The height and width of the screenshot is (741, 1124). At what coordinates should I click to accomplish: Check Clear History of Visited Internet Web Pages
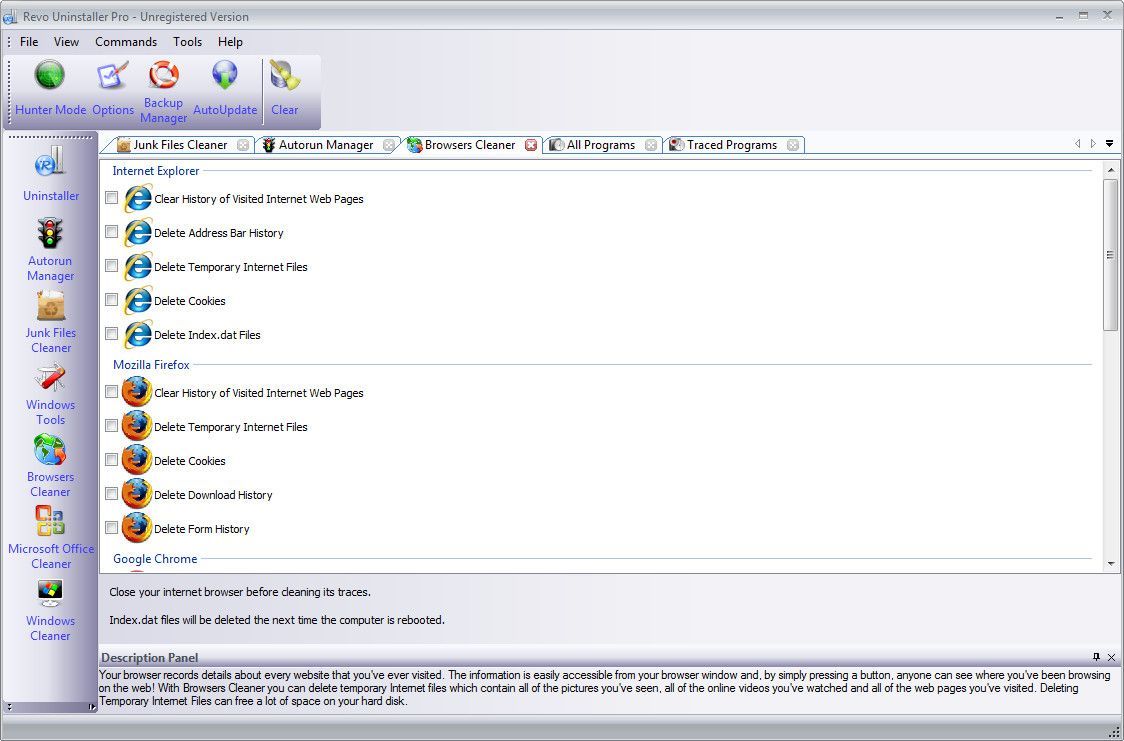click(x=111, y=198)
